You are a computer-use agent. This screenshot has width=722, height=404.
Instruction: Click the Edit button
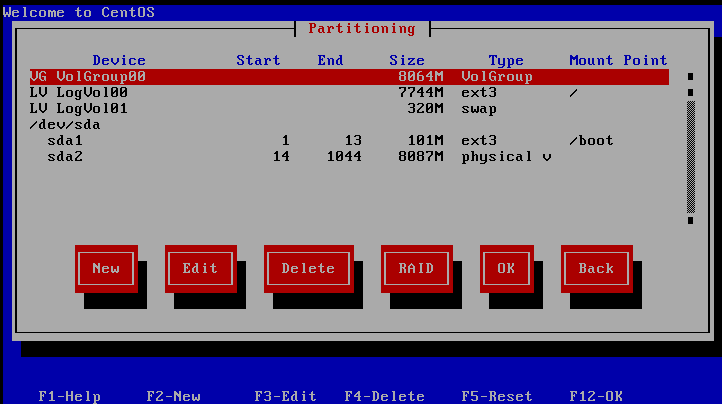[x=200, y=268]
